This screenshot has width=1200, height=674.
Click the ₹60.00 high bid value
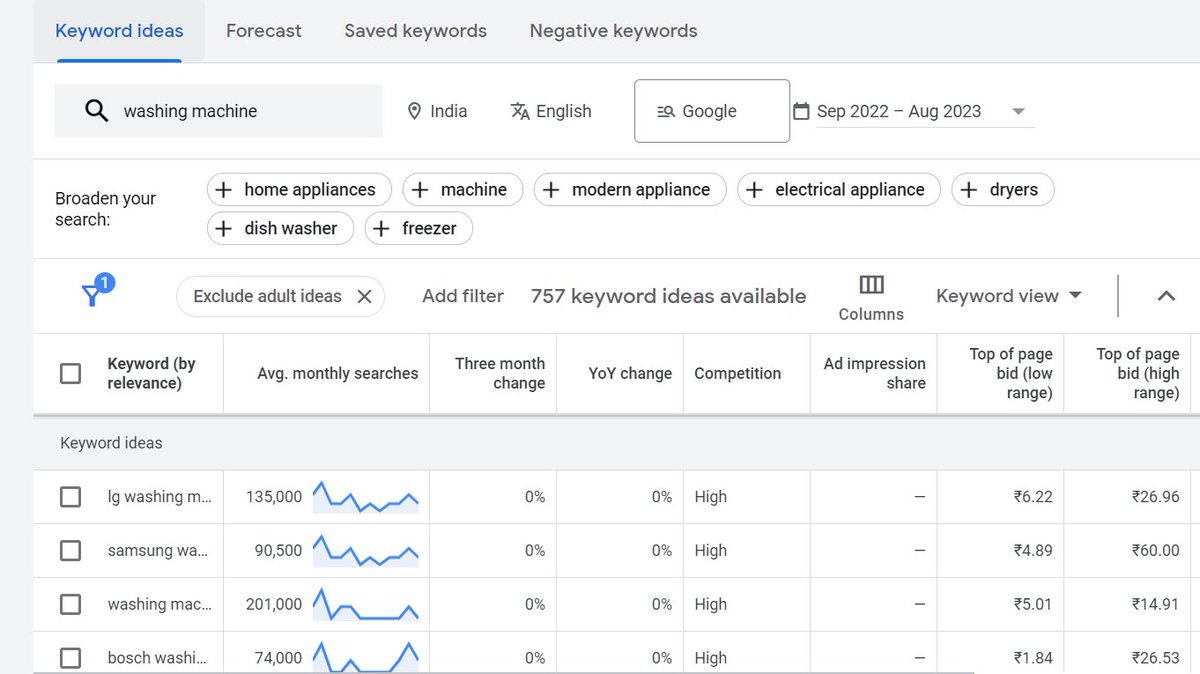pyautogui.click(x=1155, y=551)
